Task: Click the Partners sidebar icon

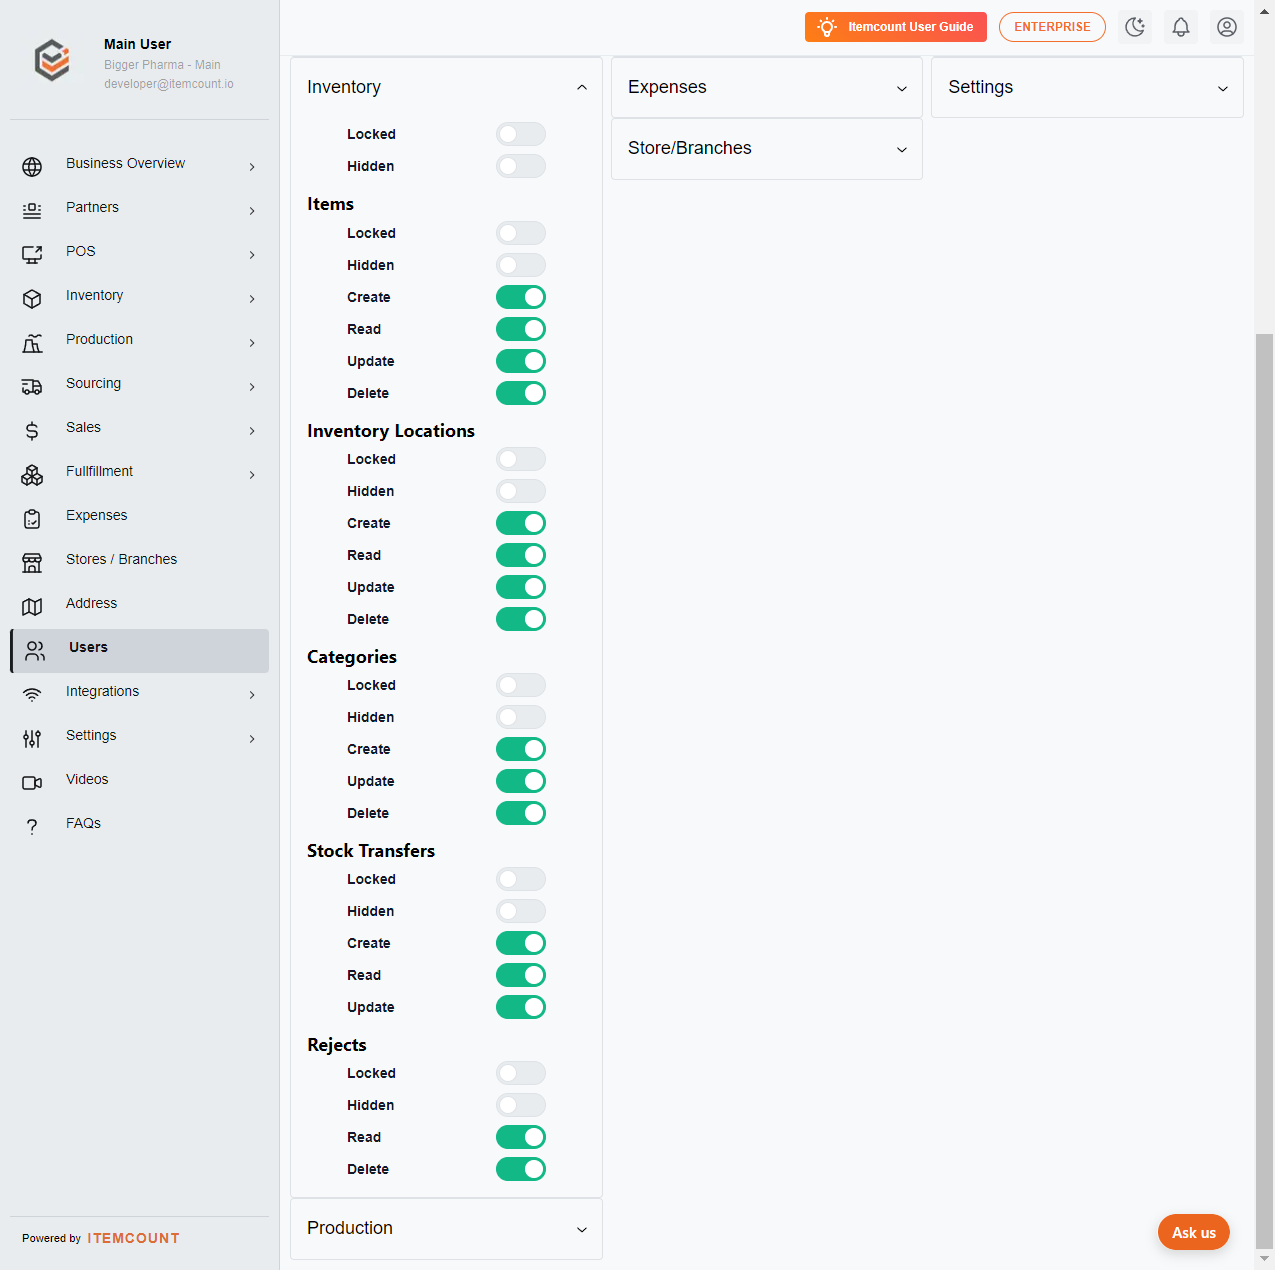Action: click(32, 211)
